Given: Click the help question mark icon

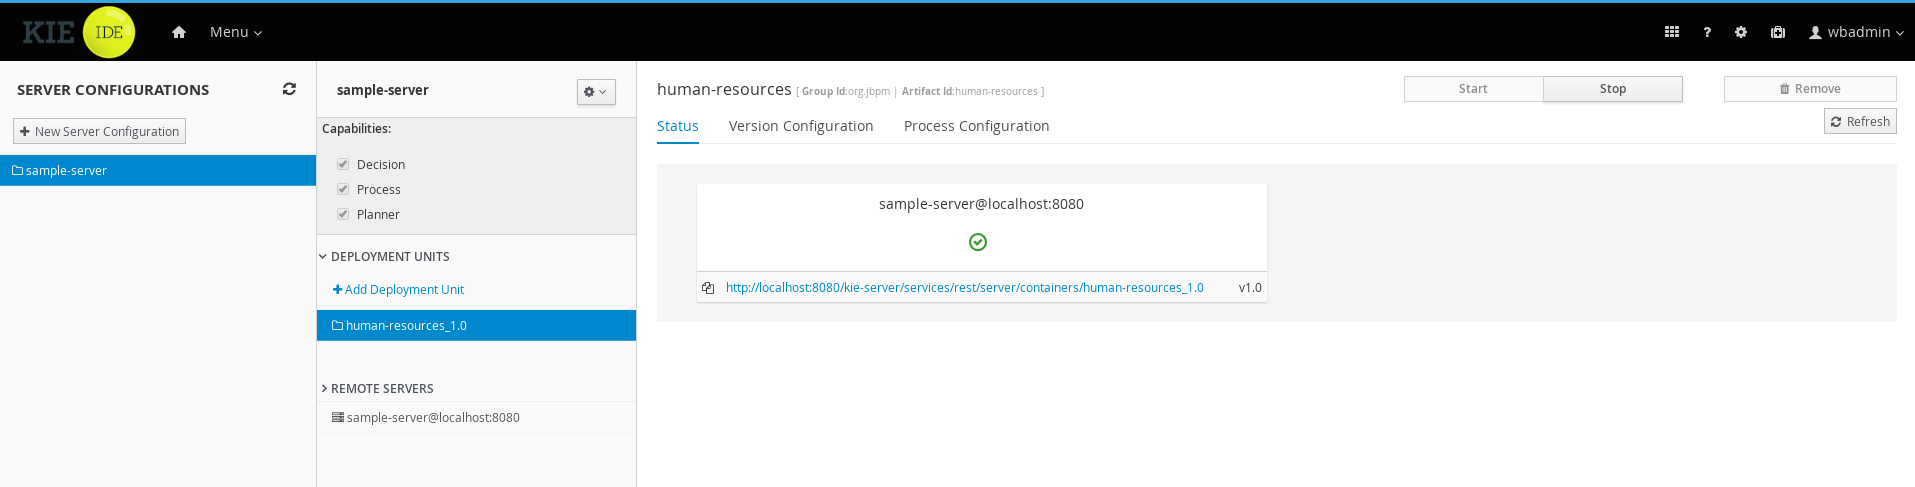Looking at the screenshot, I should point(1707,32).
